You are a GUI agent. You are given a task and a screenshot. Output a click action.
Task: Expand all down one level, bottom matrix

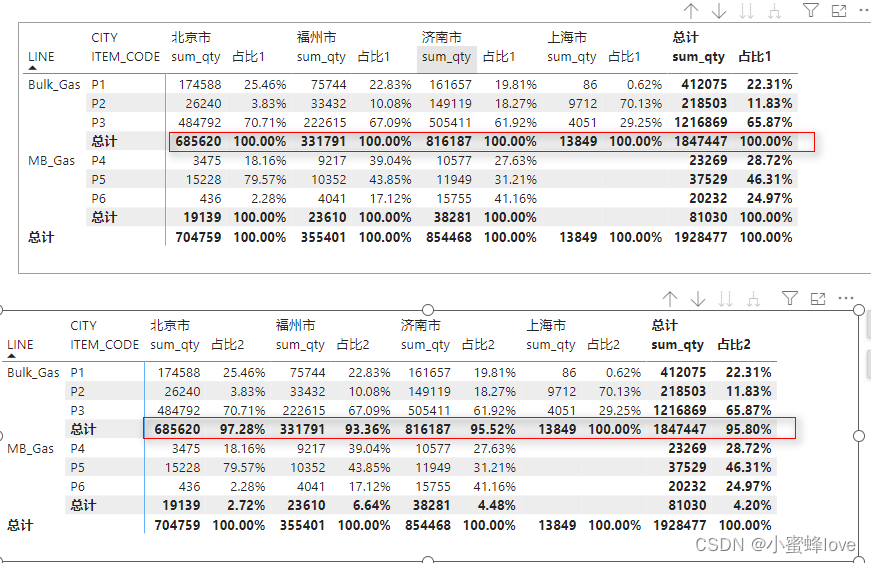click(x=753, y=299)
